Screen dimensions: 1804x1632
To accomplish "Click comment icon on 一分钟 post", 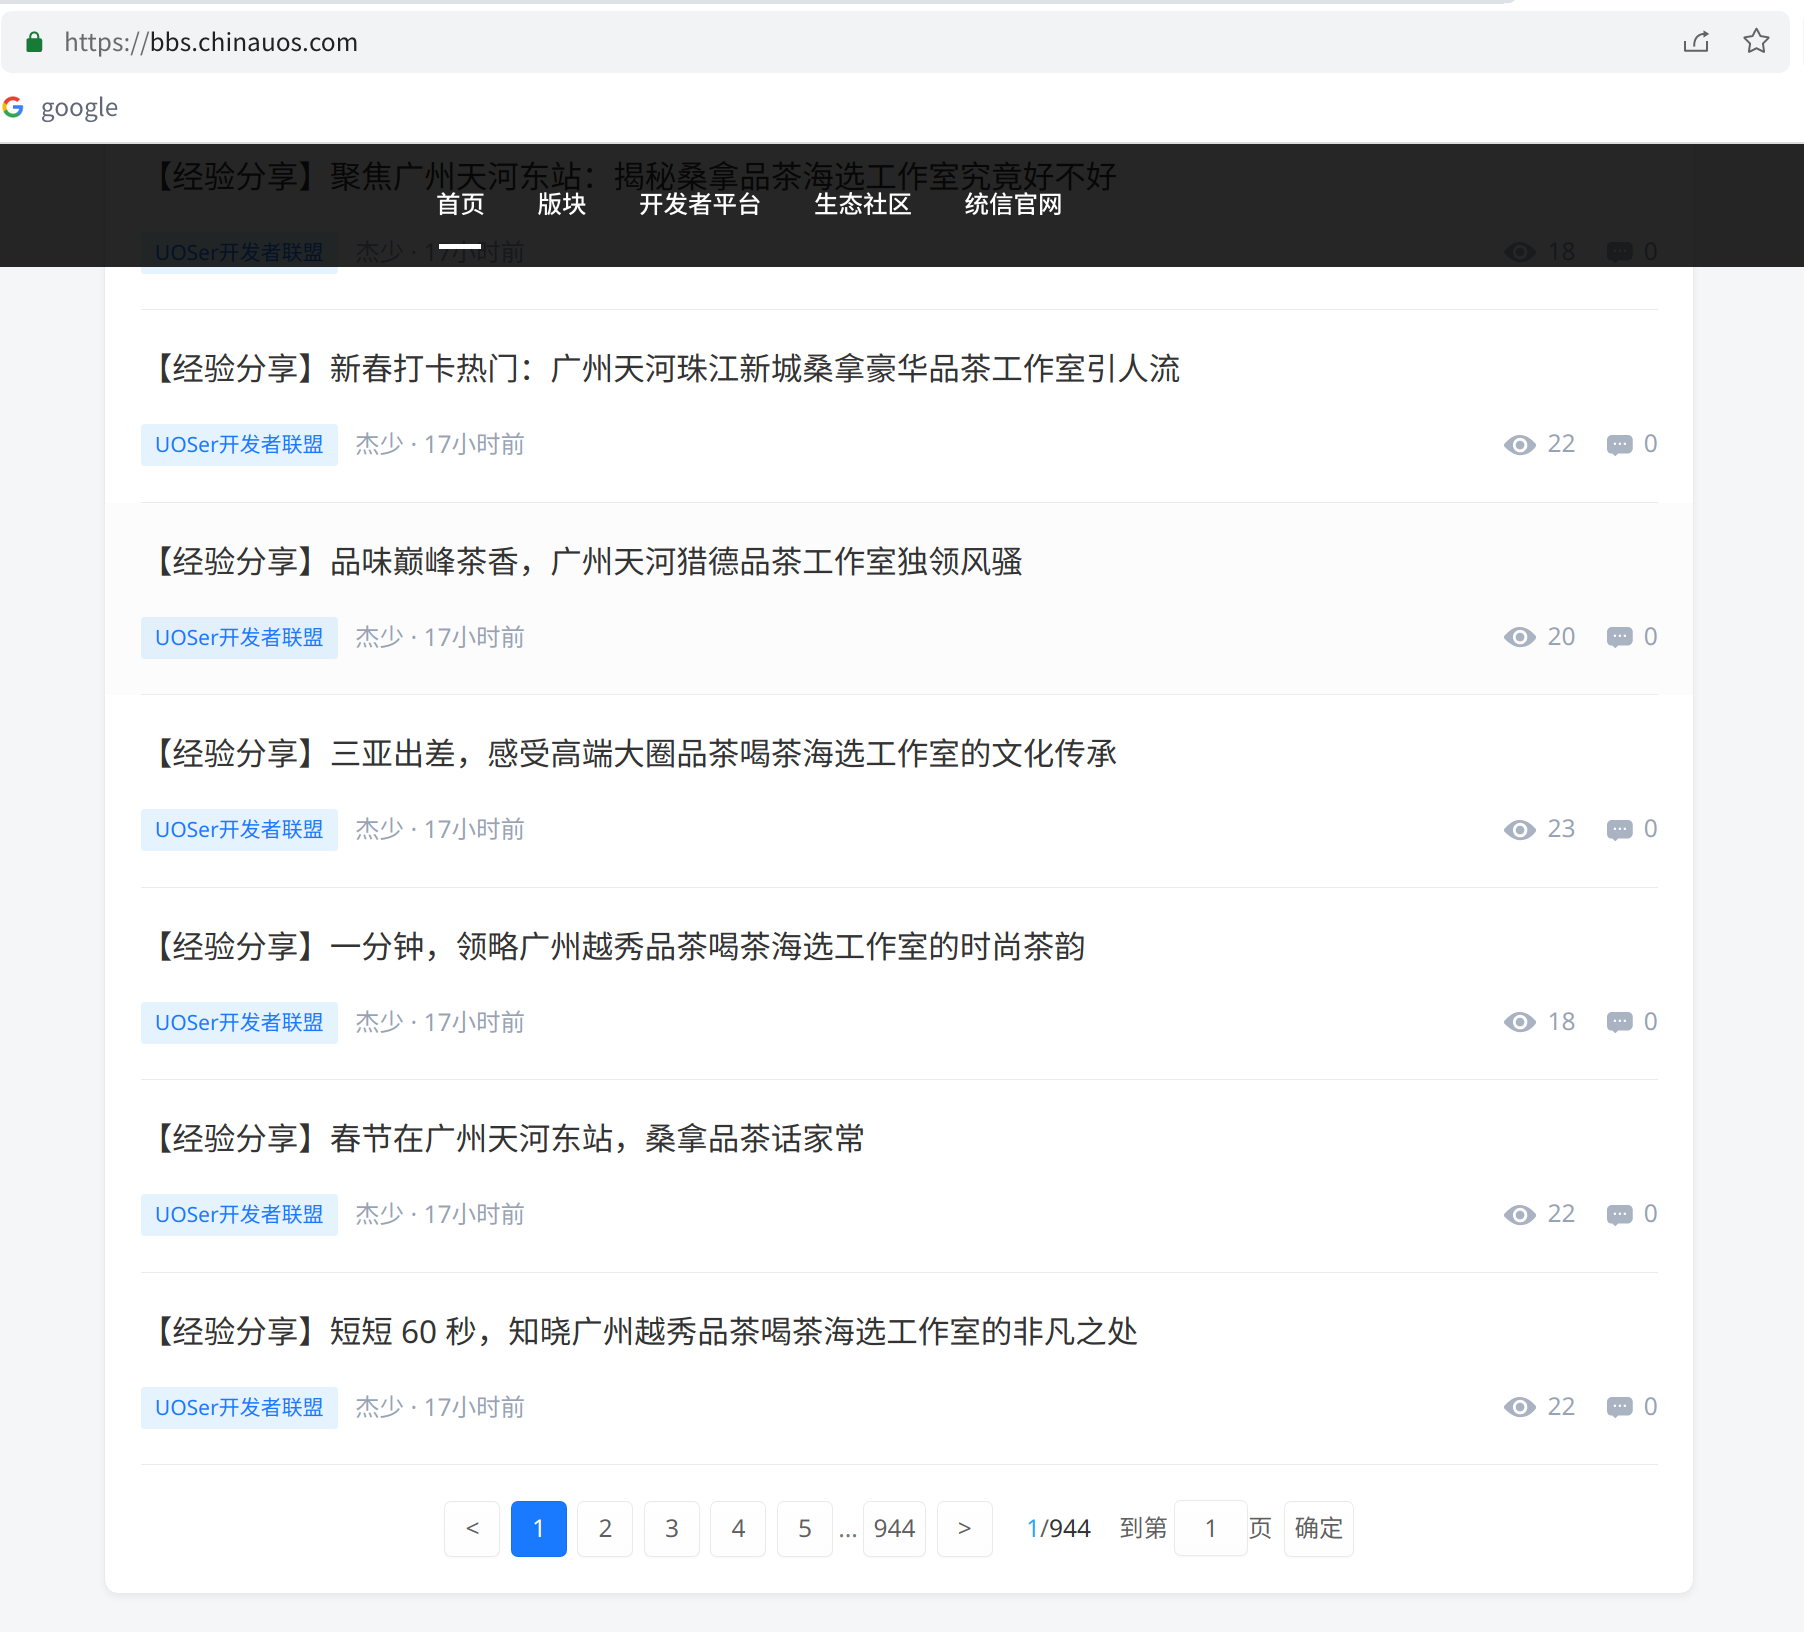I will [x=1620, y=1022].
